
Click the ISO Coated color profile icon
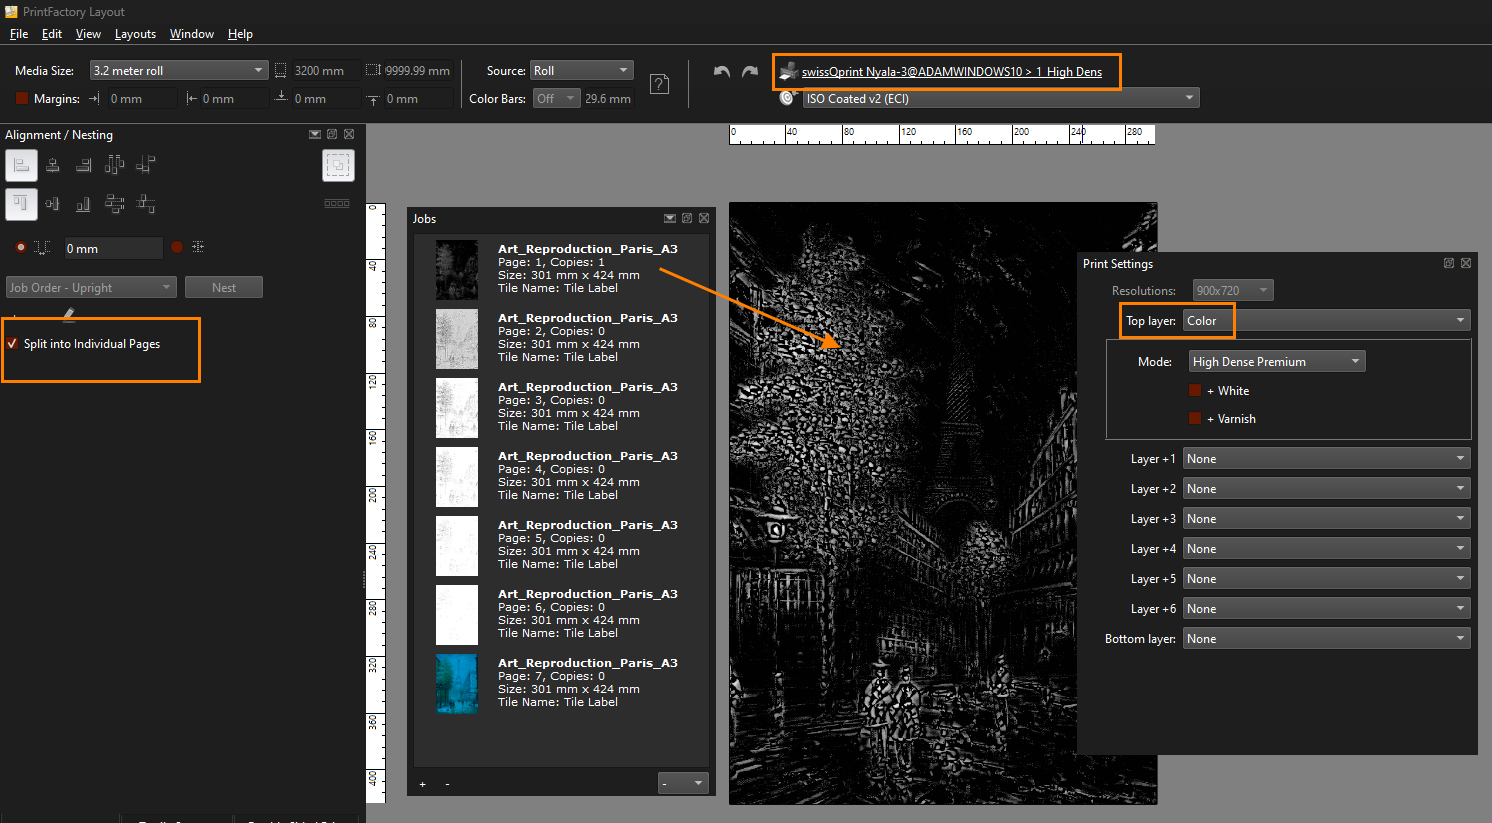[x=788, y=98]
